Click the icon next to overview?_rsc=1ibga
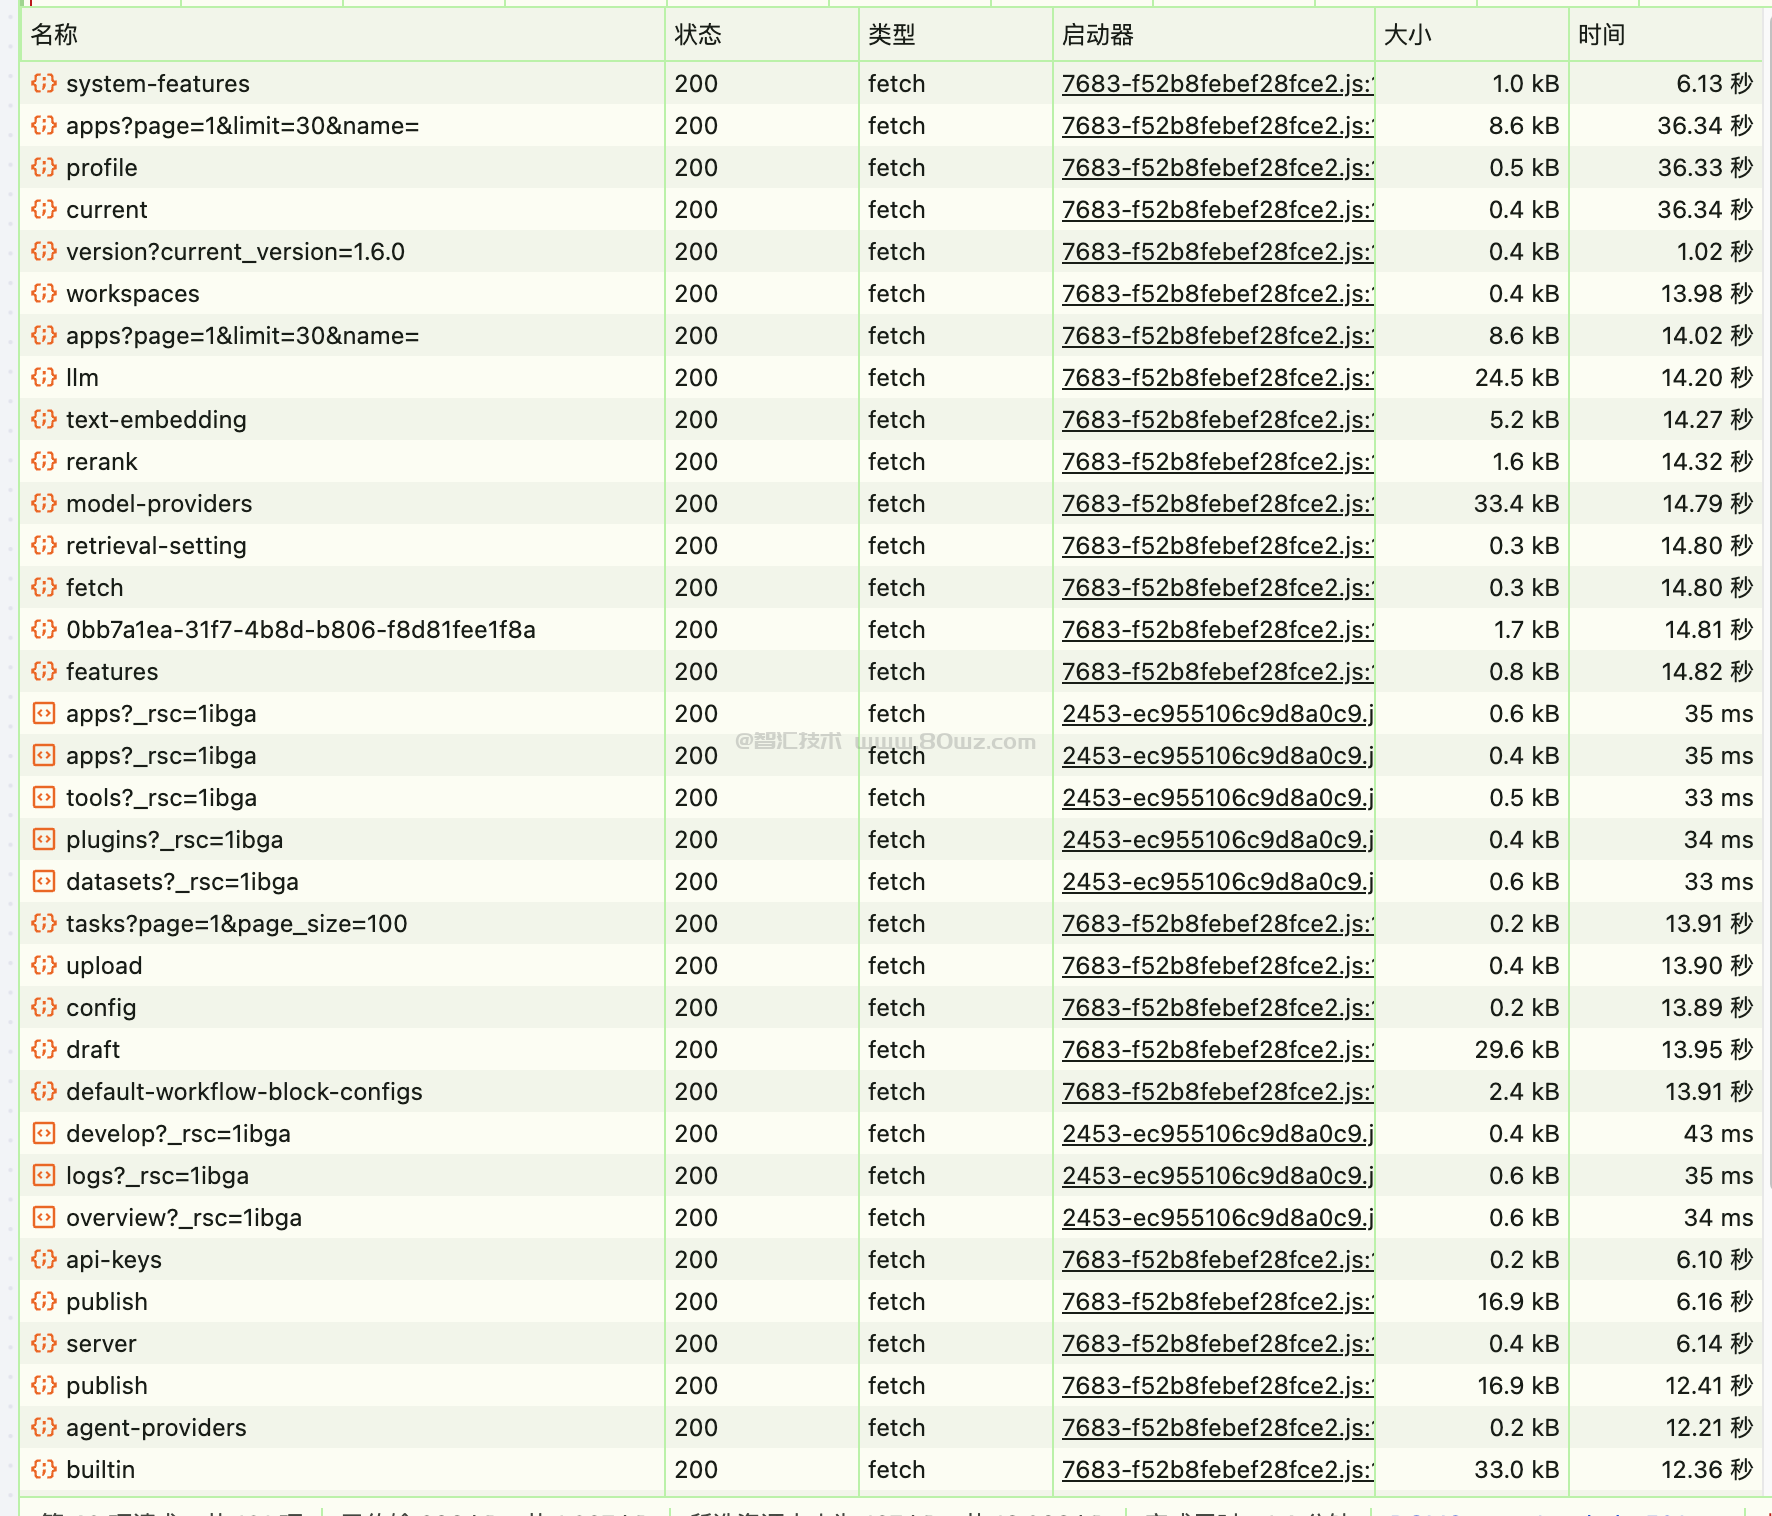Viewport: 1772px width, 1516px height. click(43, 1218)
